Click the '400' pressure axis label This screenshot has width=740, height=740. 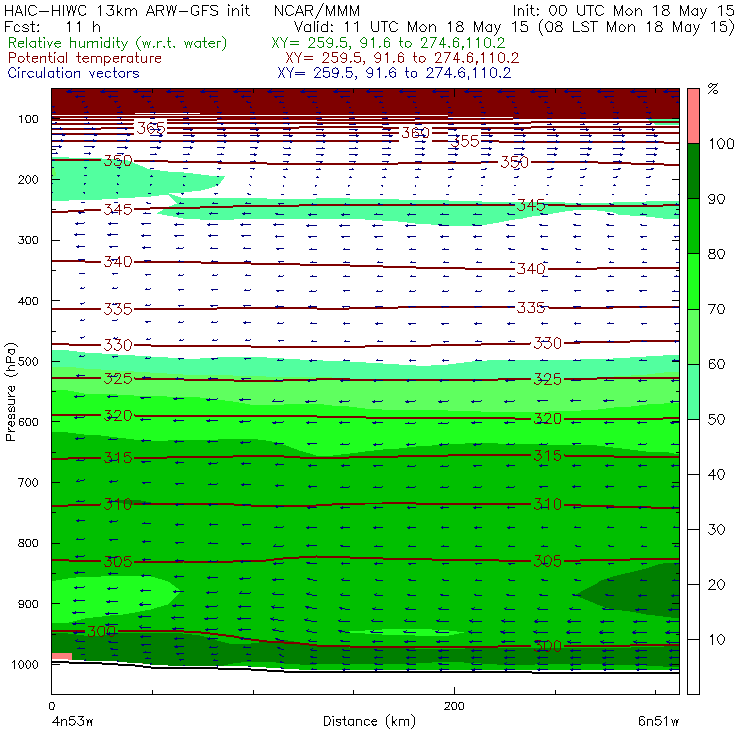pos(28,301)
